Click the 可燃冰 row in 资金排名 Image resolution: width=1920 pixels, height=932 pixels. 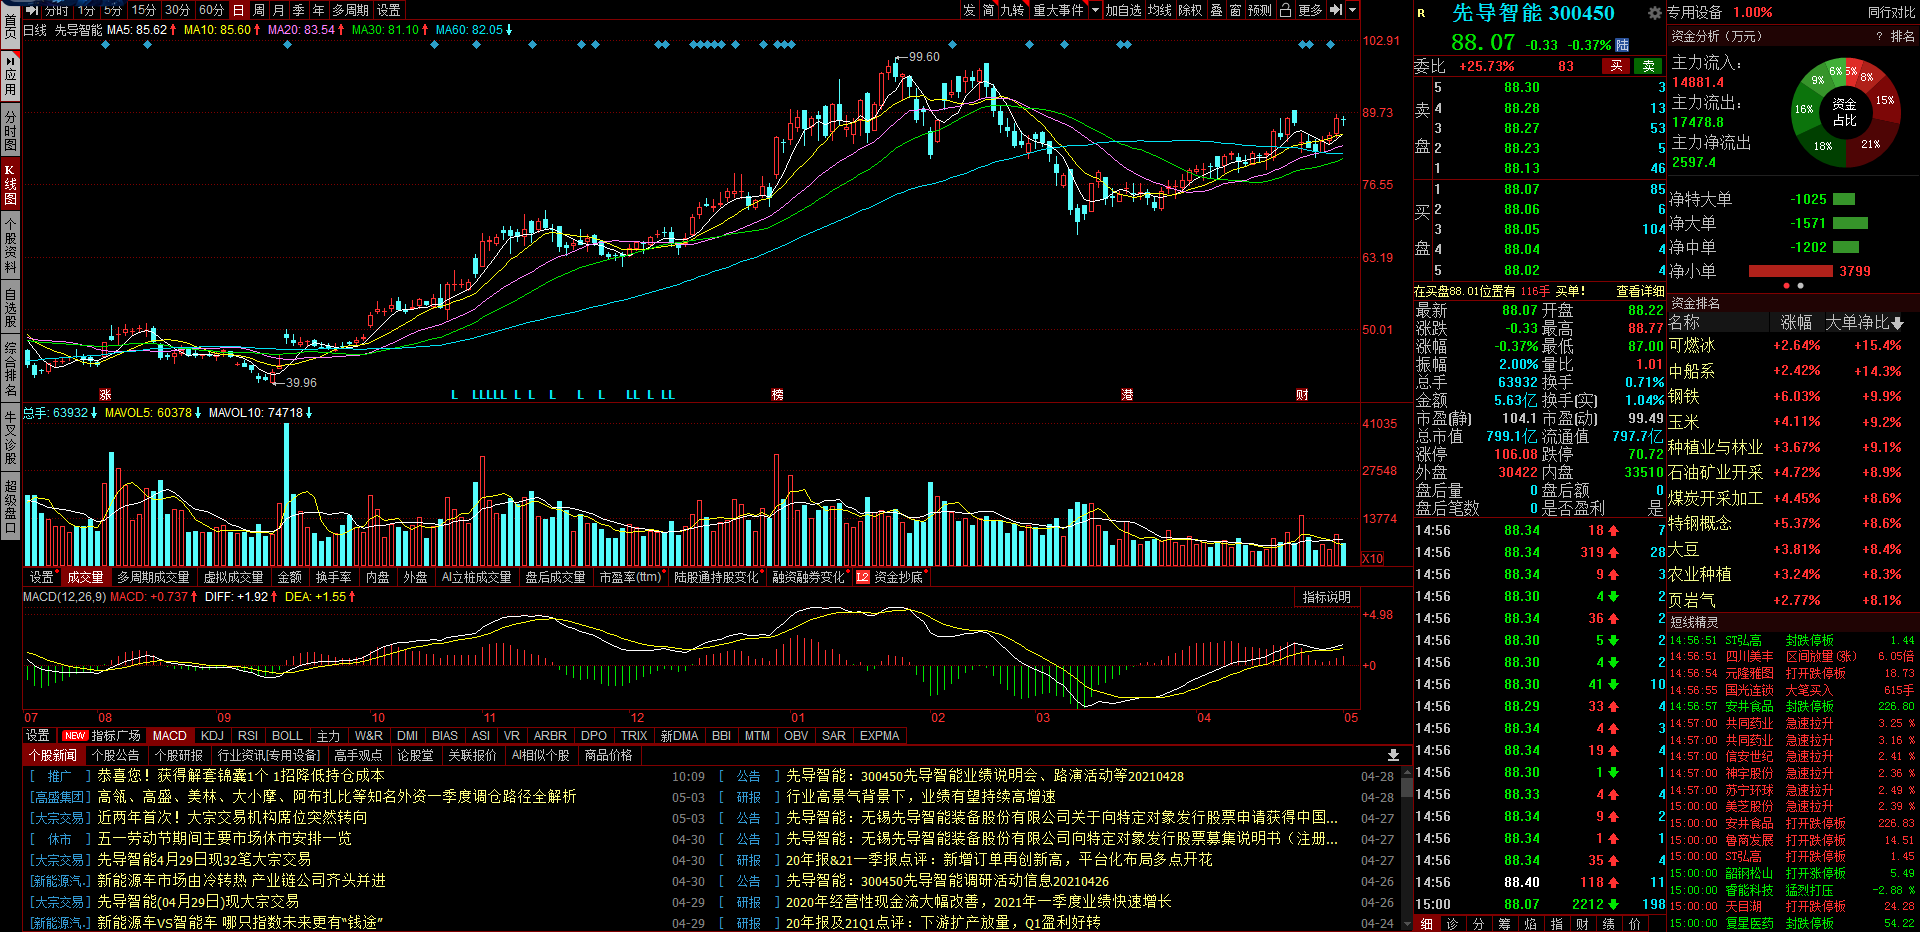(x=1791, y=345)
